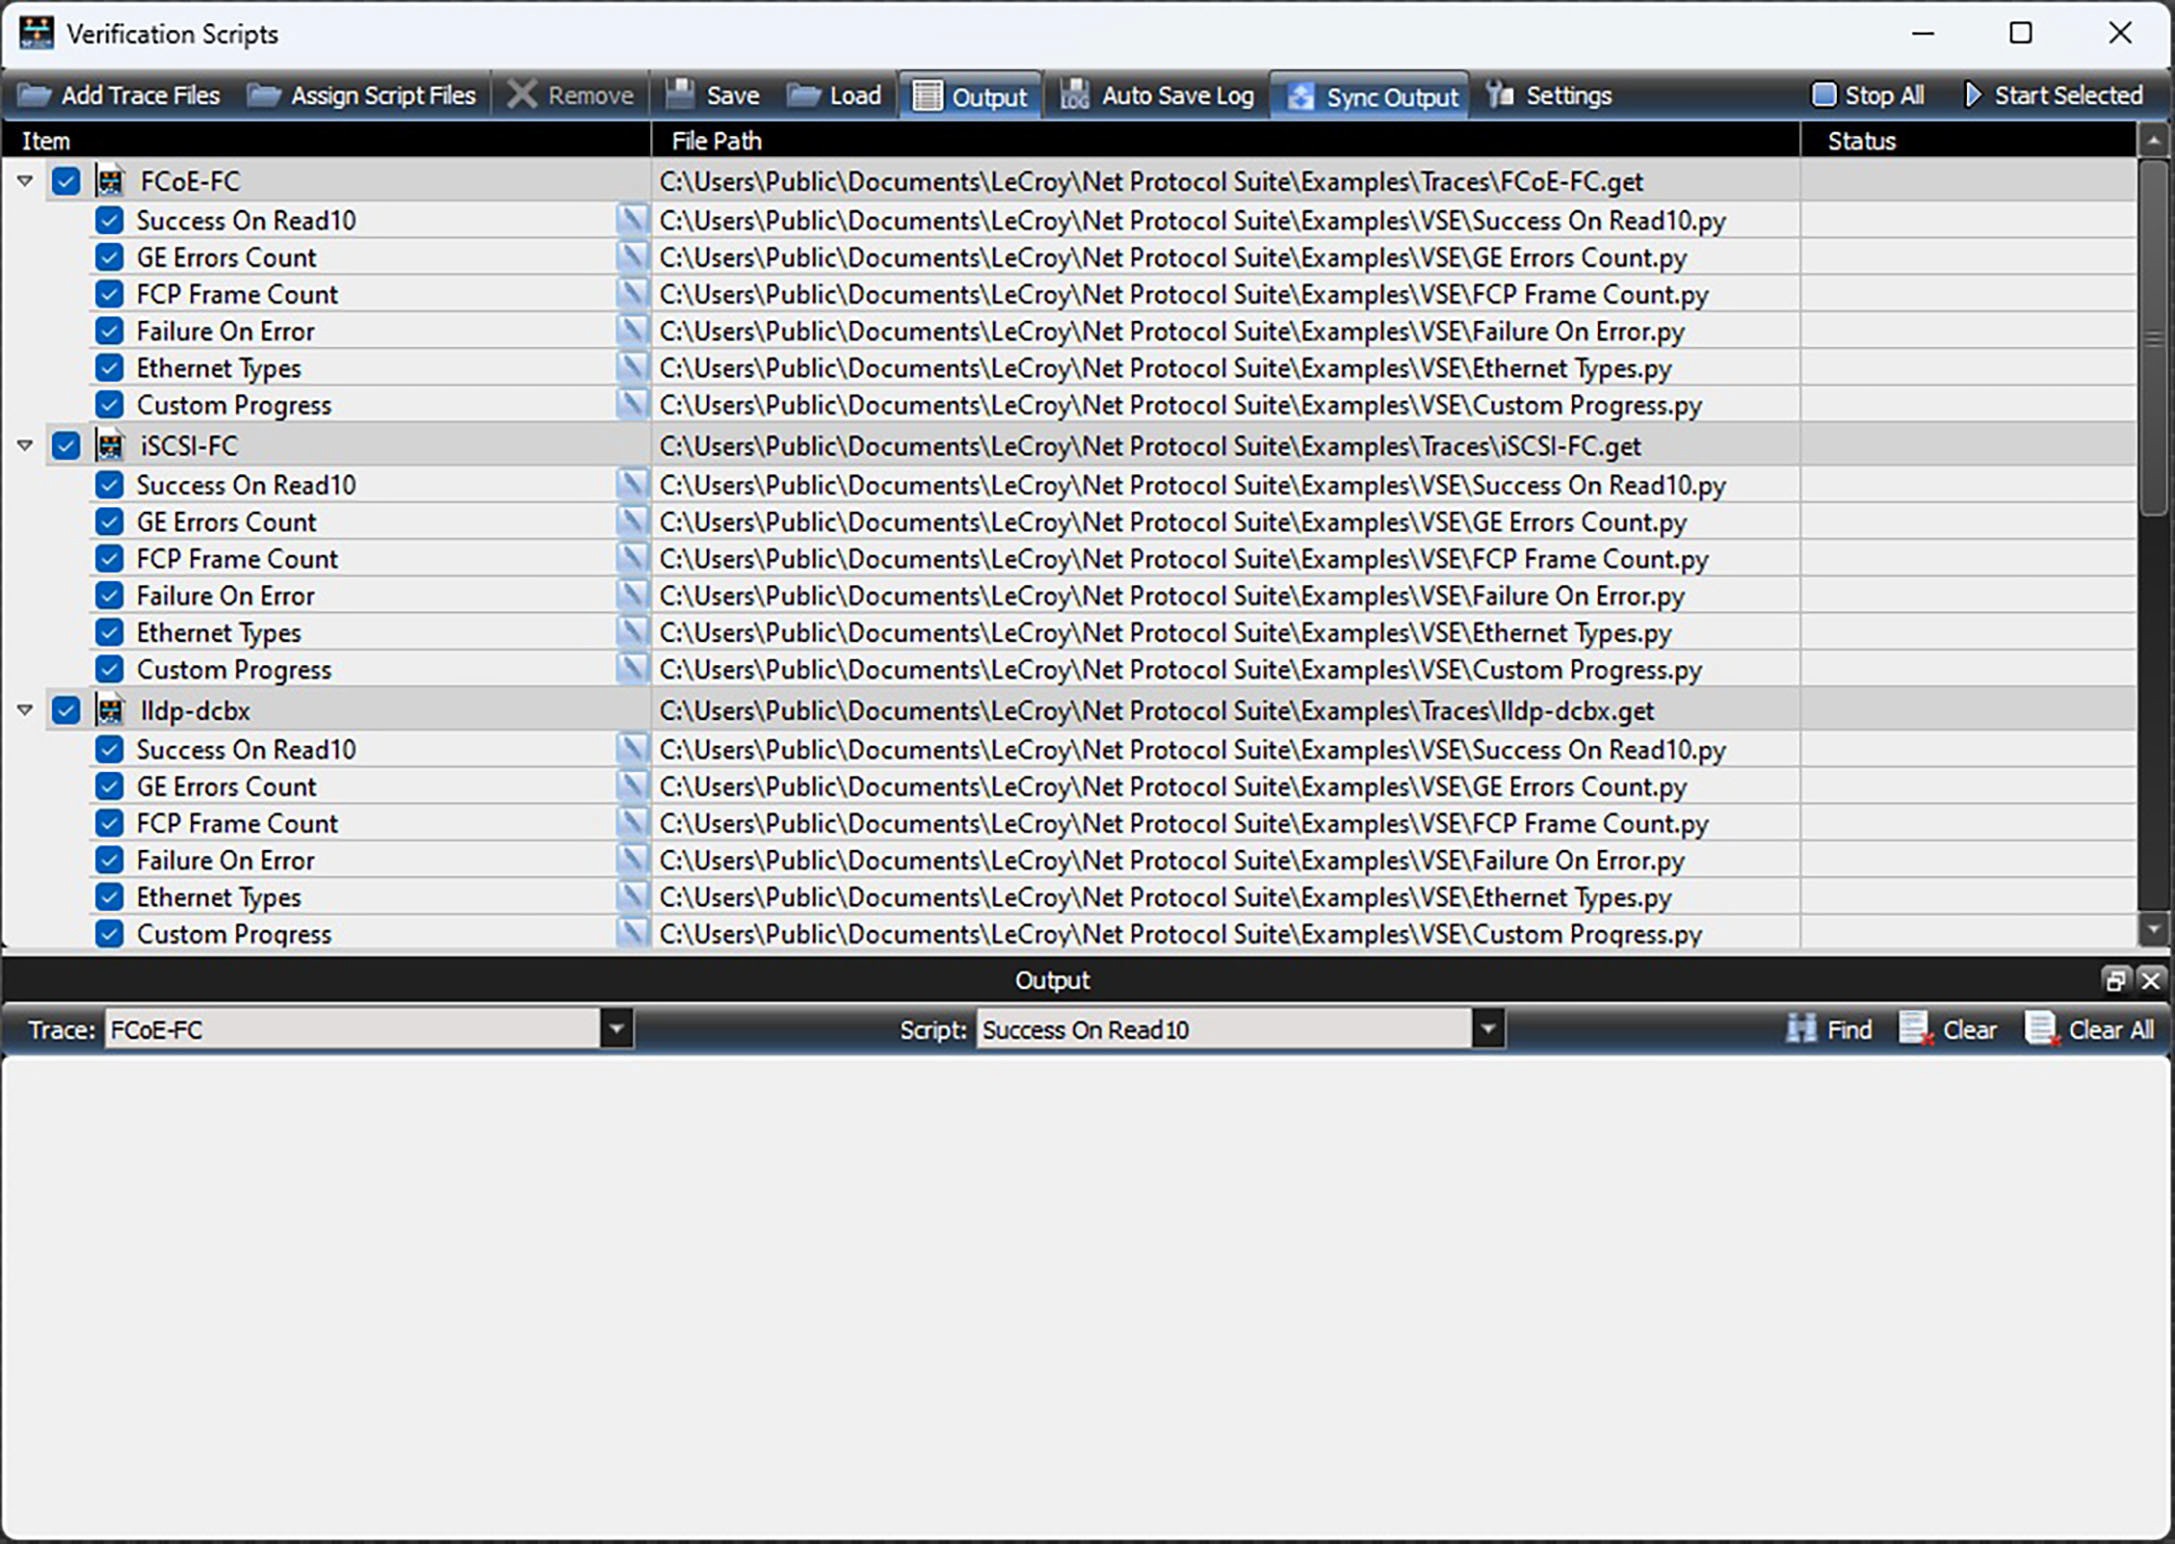Select FCoE-FC.get file path cell

point(1226,181)
